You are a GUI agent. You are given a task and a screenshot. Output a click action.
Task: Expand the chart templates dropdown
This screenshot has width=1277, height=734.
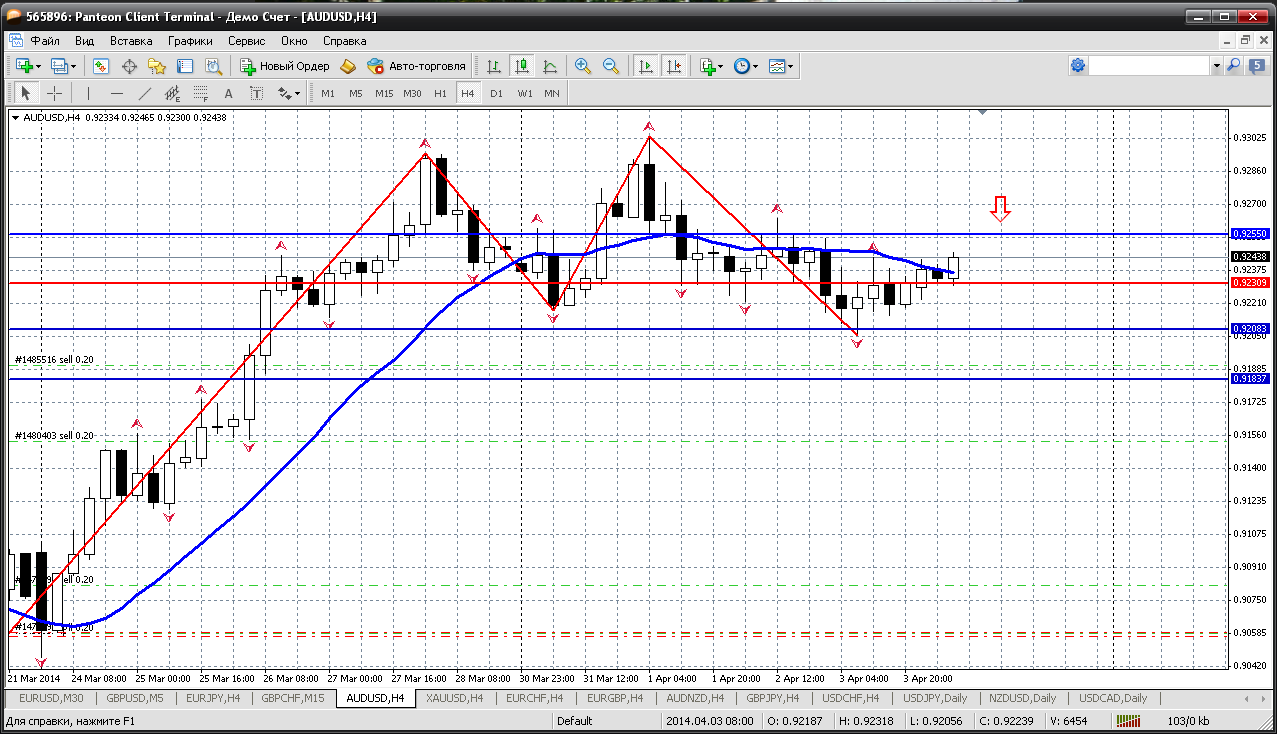[x=790, y=66]
